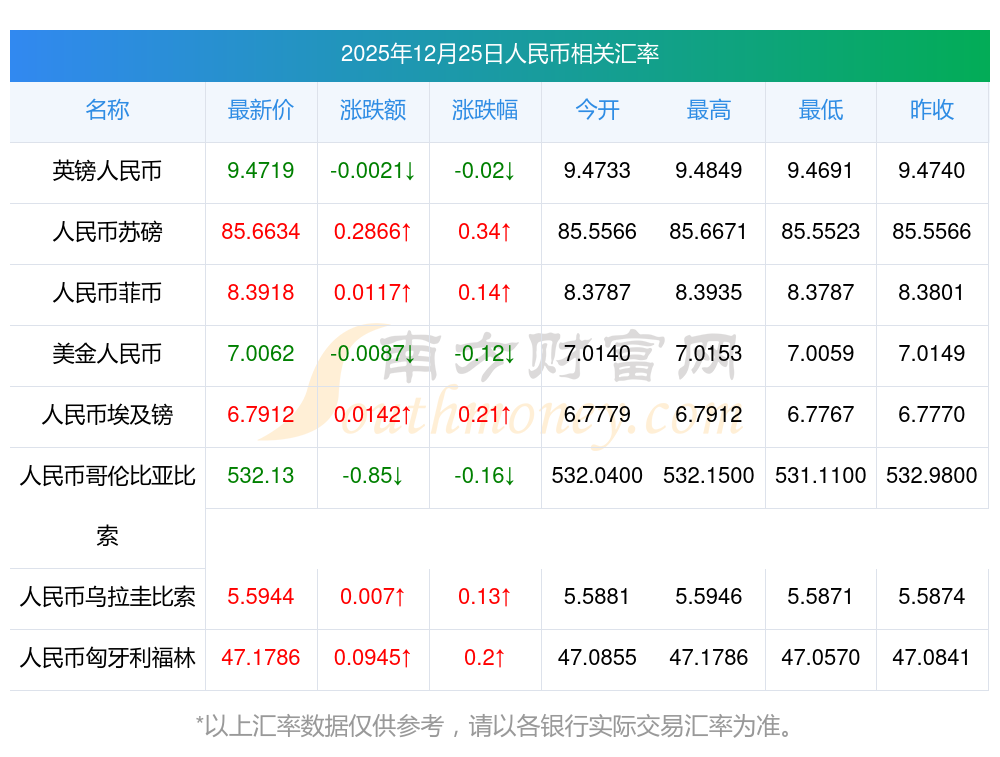The width and height of the screenshot is (1000, 757).
Task: Click low price 47.0570
Action: [820, 658]
